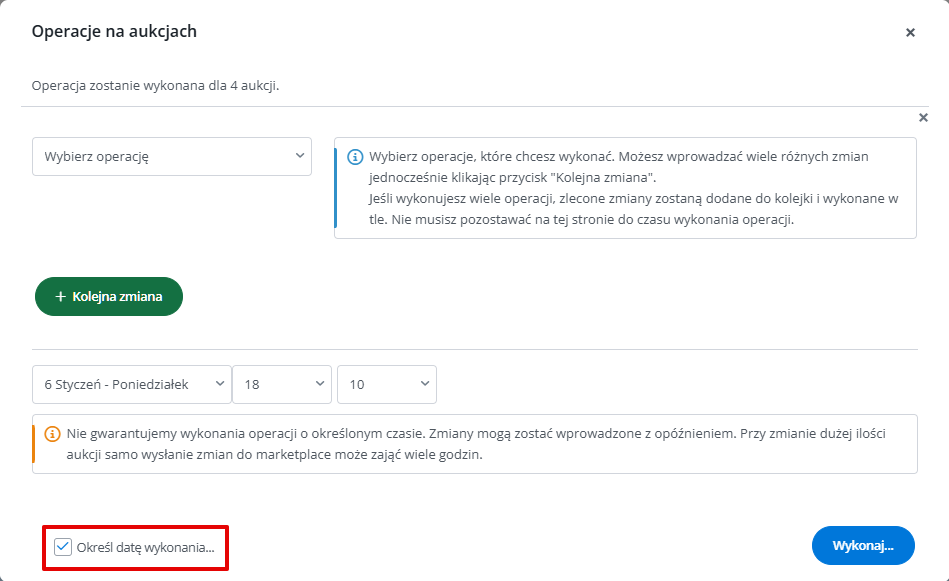The height and width of the screenshot is (581, 949).
Task: Click the warning message about delayed execution
Action: tap(475, 444)
